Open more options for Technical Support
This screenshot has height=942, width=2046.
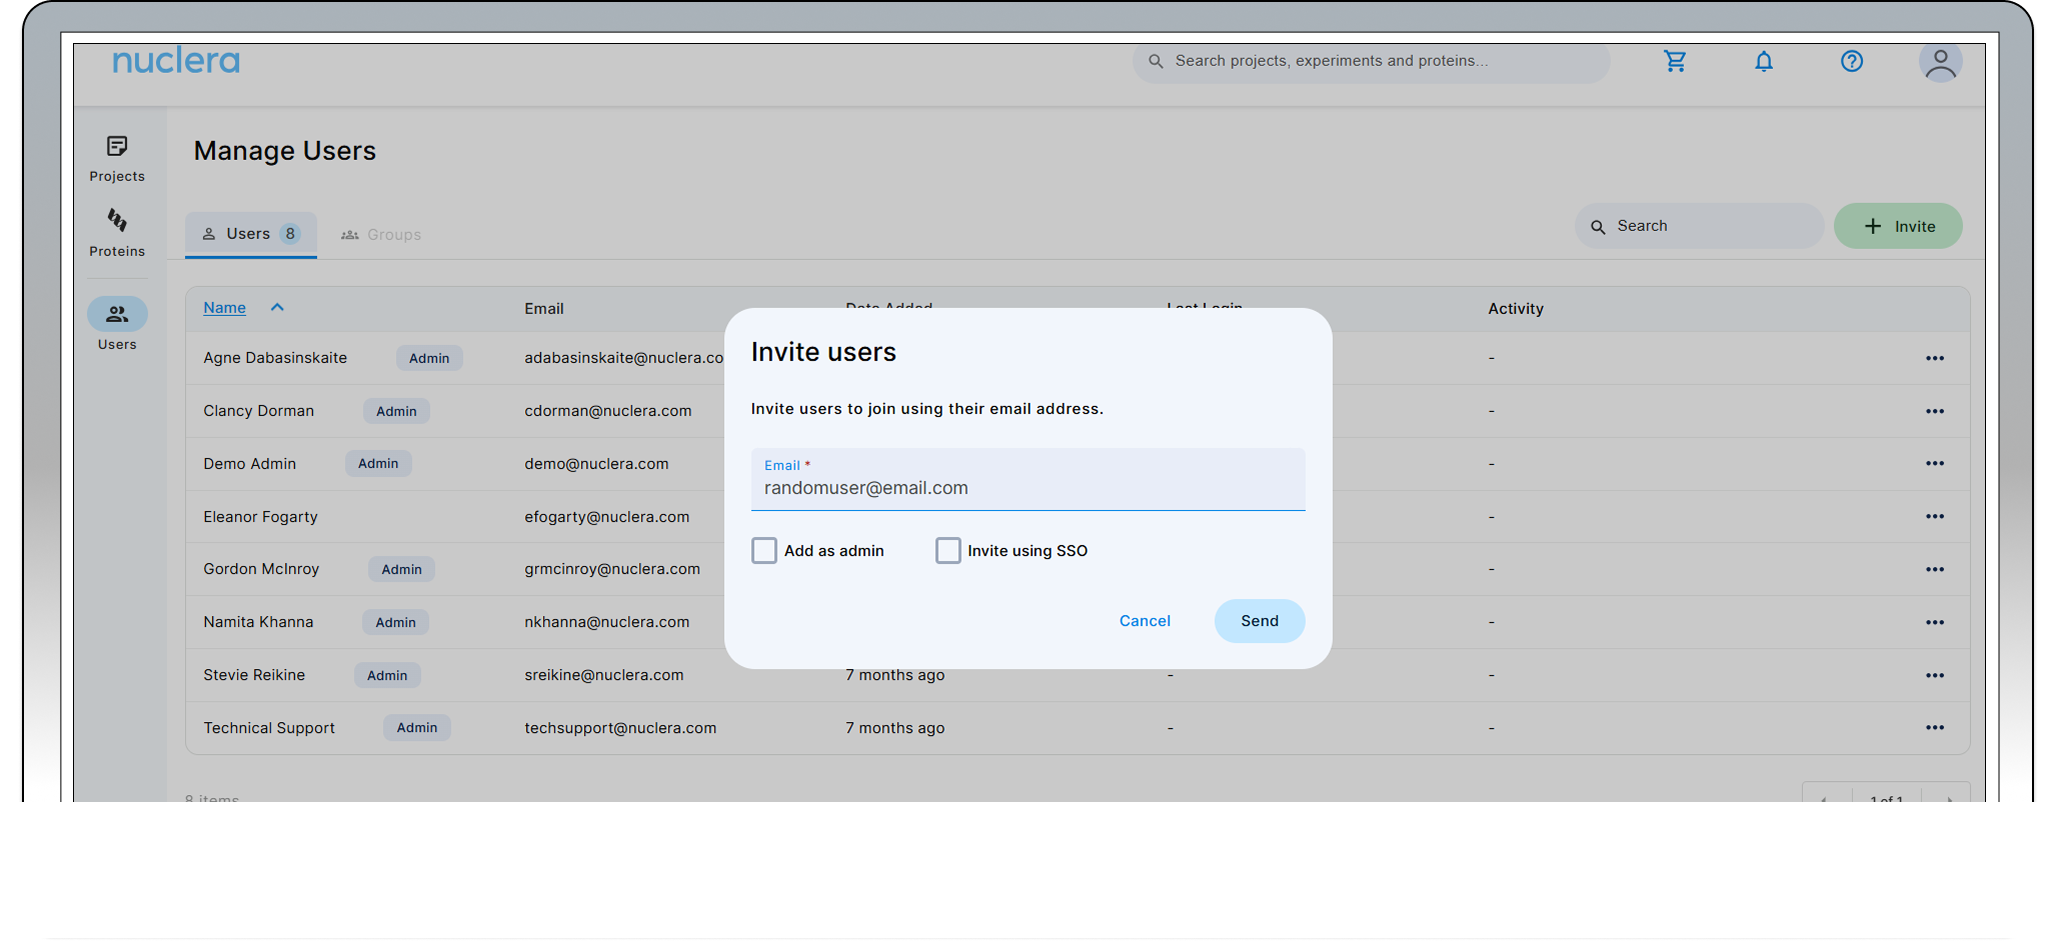[1934, 728]
